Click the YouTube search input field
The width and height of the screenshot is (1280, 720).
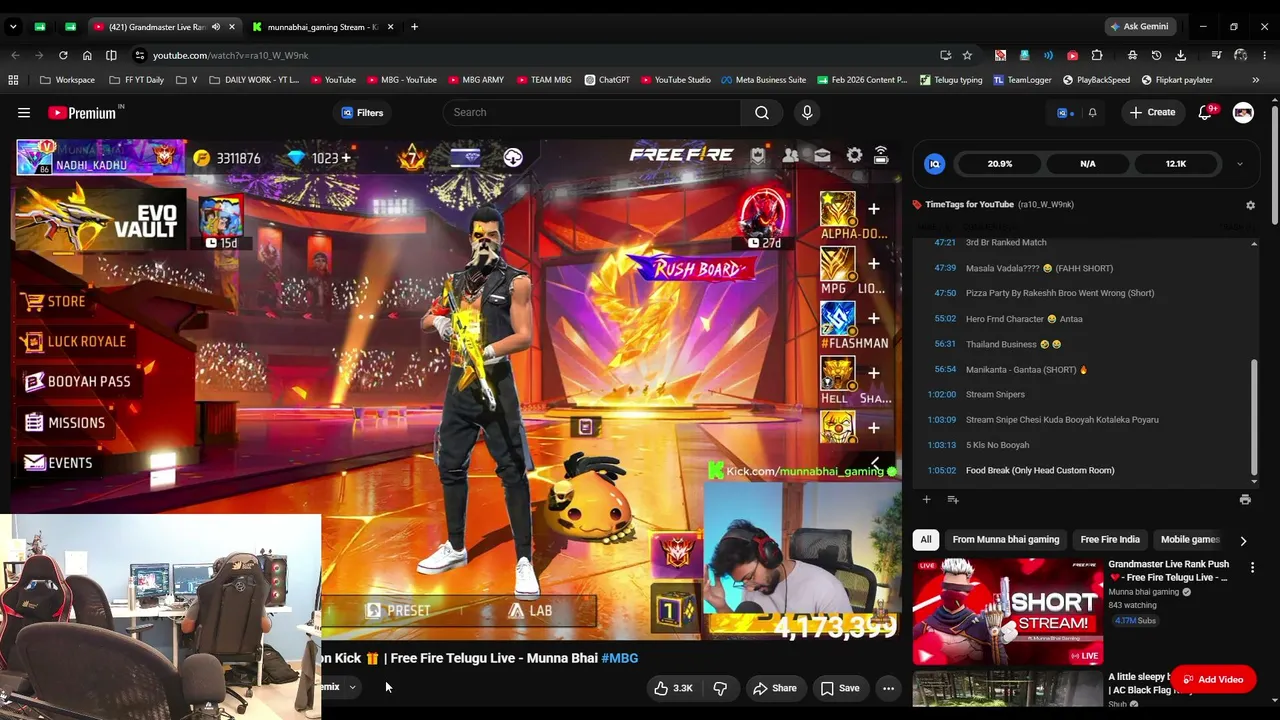pyautogui.click(x=592, y=113)
